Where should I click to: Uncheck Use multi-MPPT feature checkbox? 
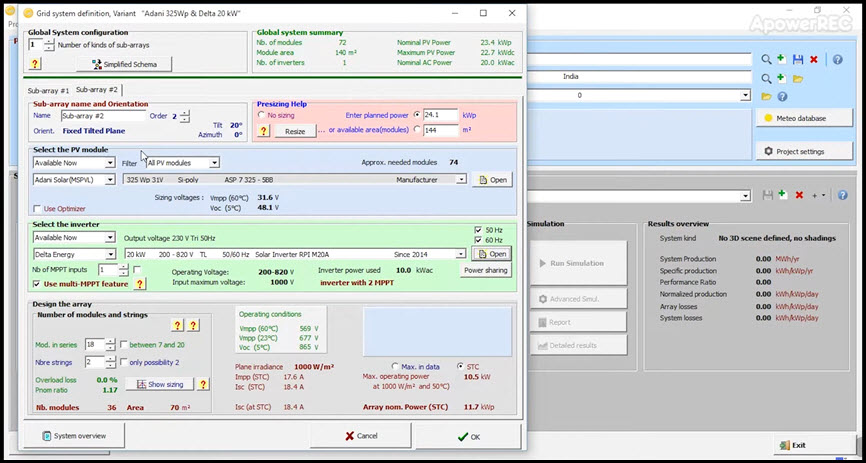pyautogui.click(x=36, y=284)
